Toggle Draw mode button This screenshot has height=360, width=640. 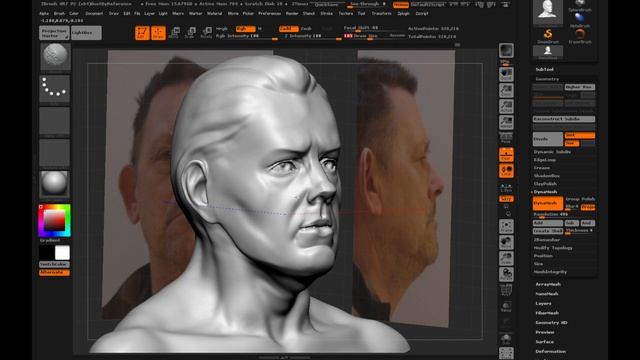click(x=158, y=33)
